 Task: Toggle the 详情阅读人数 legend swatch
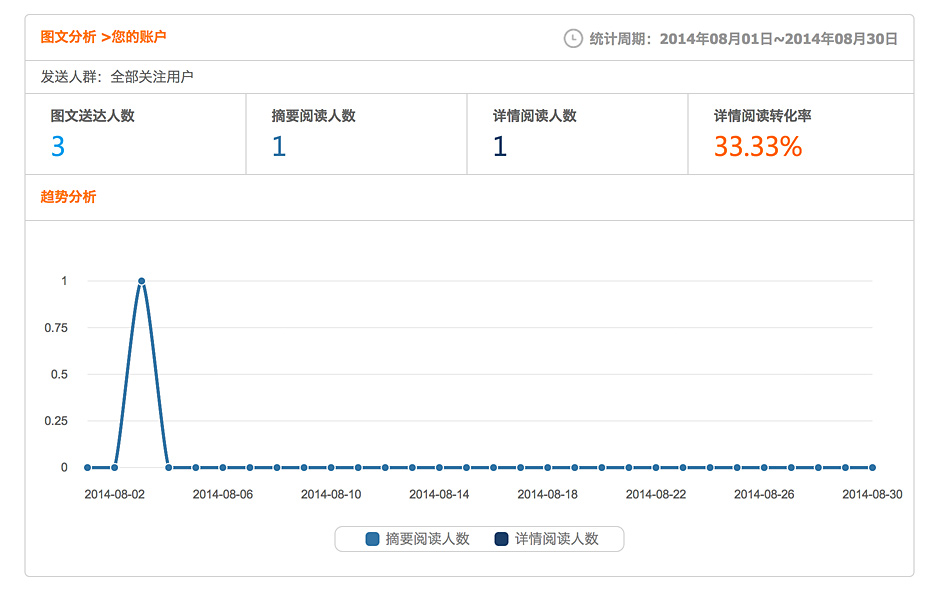coord(501,539)
